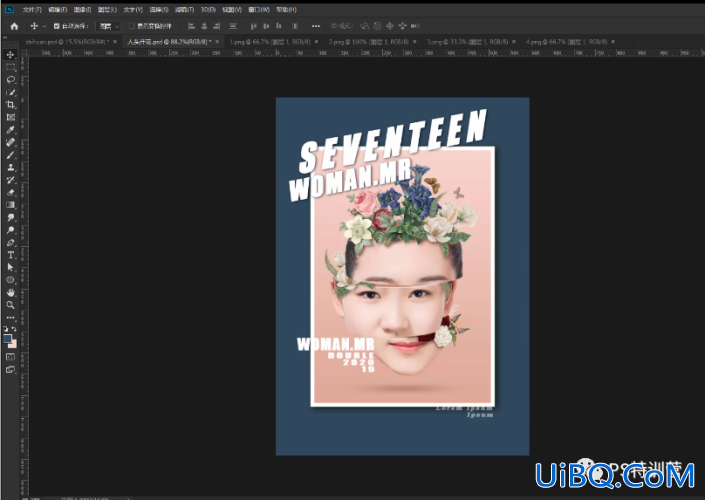705x500 pixels.
Task: Select the Smudge tool
Action: tap(10, 218)
